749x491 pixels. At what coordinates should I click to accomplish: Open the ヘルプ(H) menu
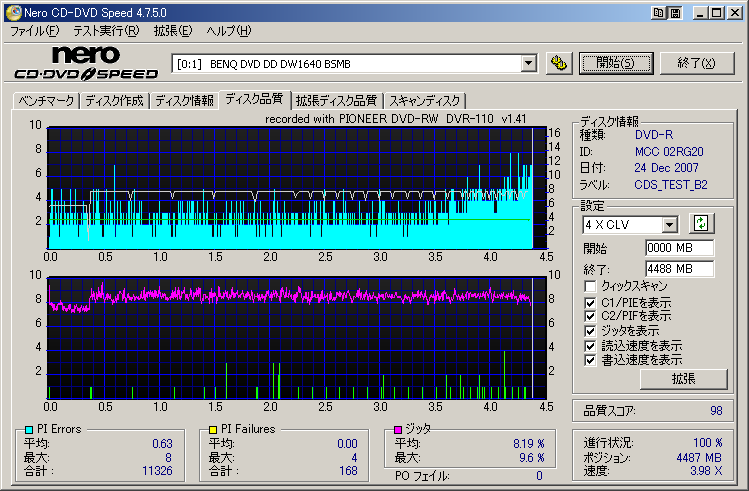(229, 31)
